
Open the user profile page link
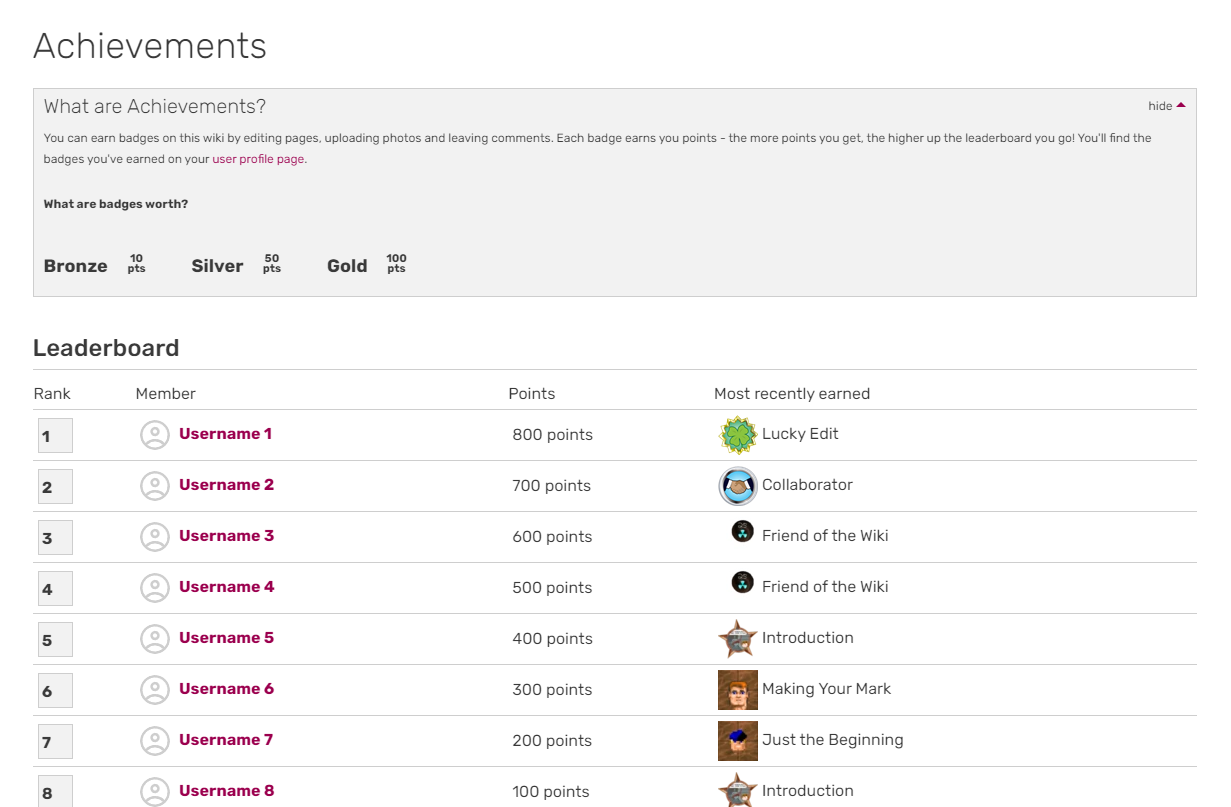tap(258, 159)
